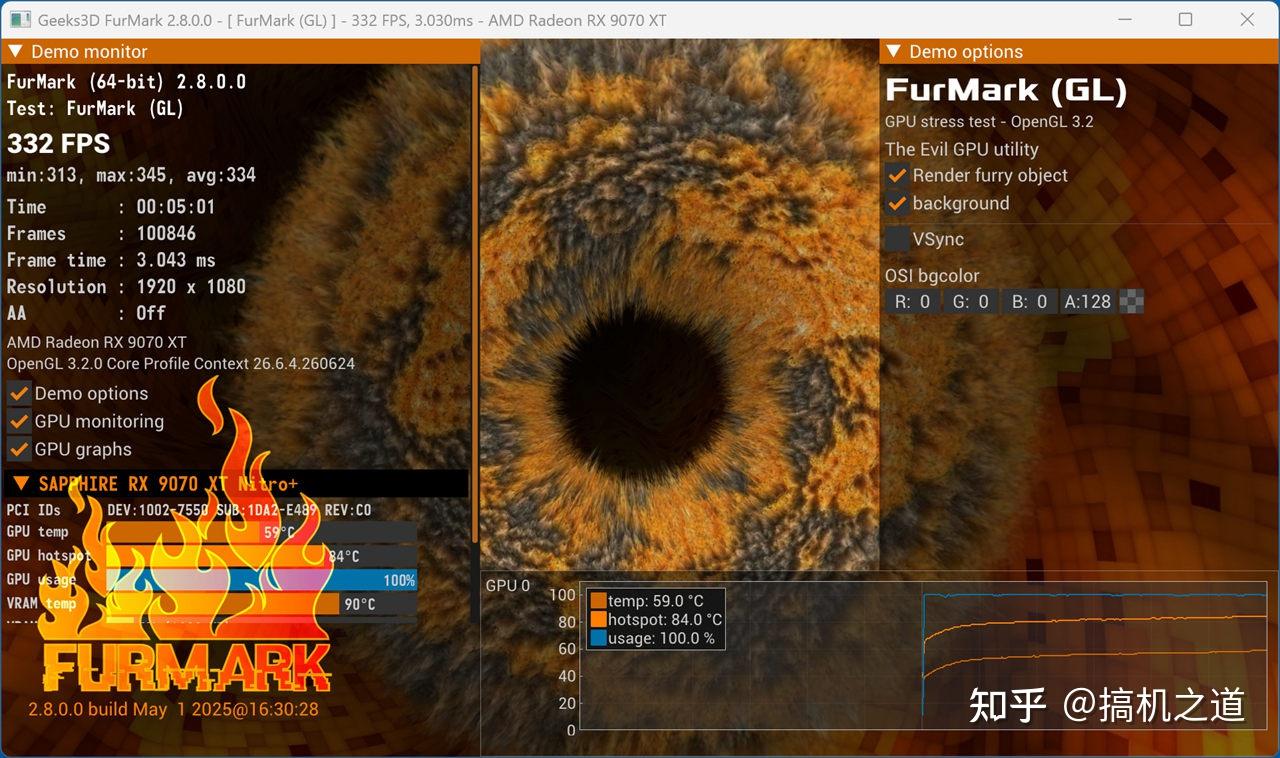Click The Evil GPU utility text
This screenshot has width=1280, height=758.
click(962, 150)
